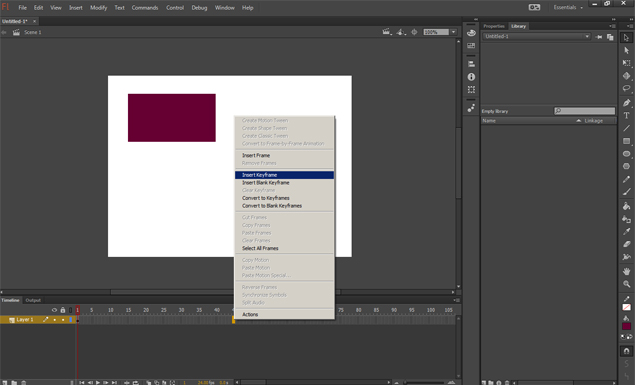The image size is (635, 385).
Task: Choose Insert Keyframe from context menu
Action: [x=284, y=175]
